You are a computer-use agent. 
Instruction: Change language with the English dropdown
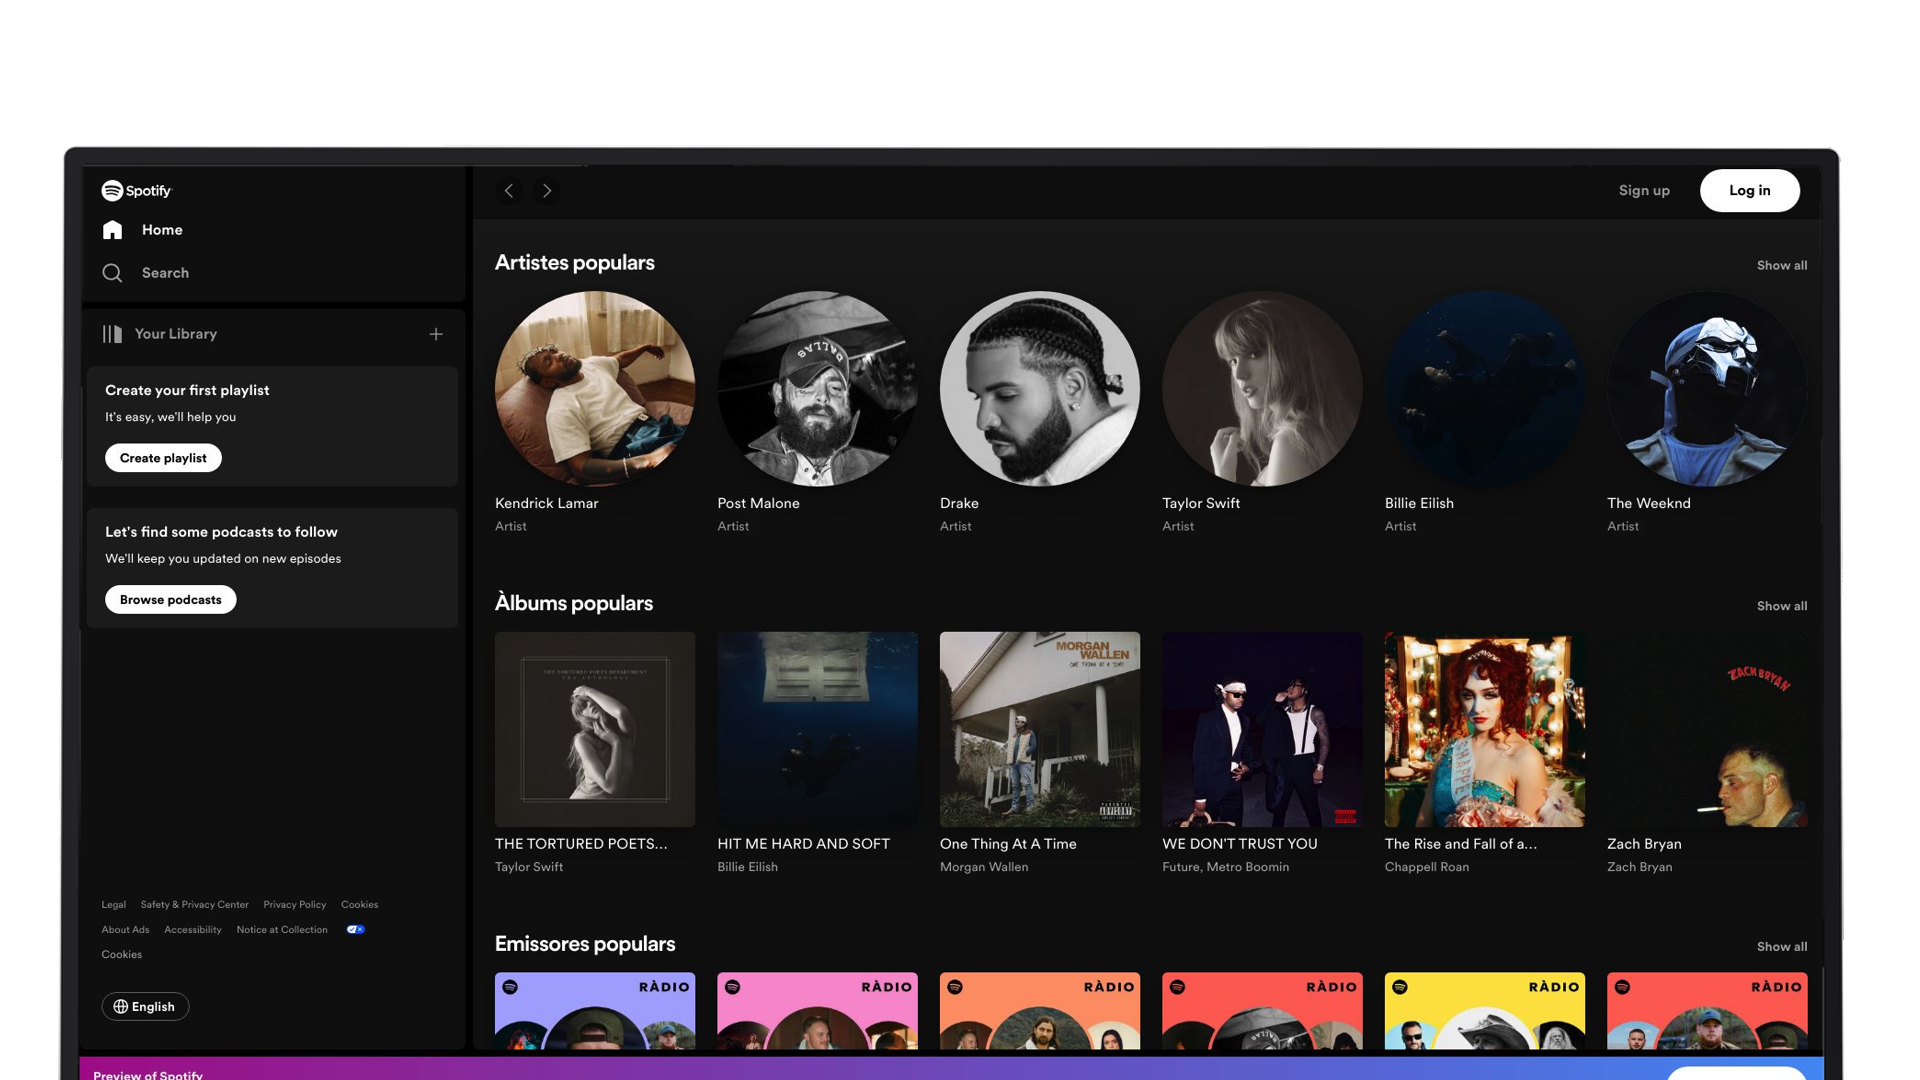(x=145, y=1007)
